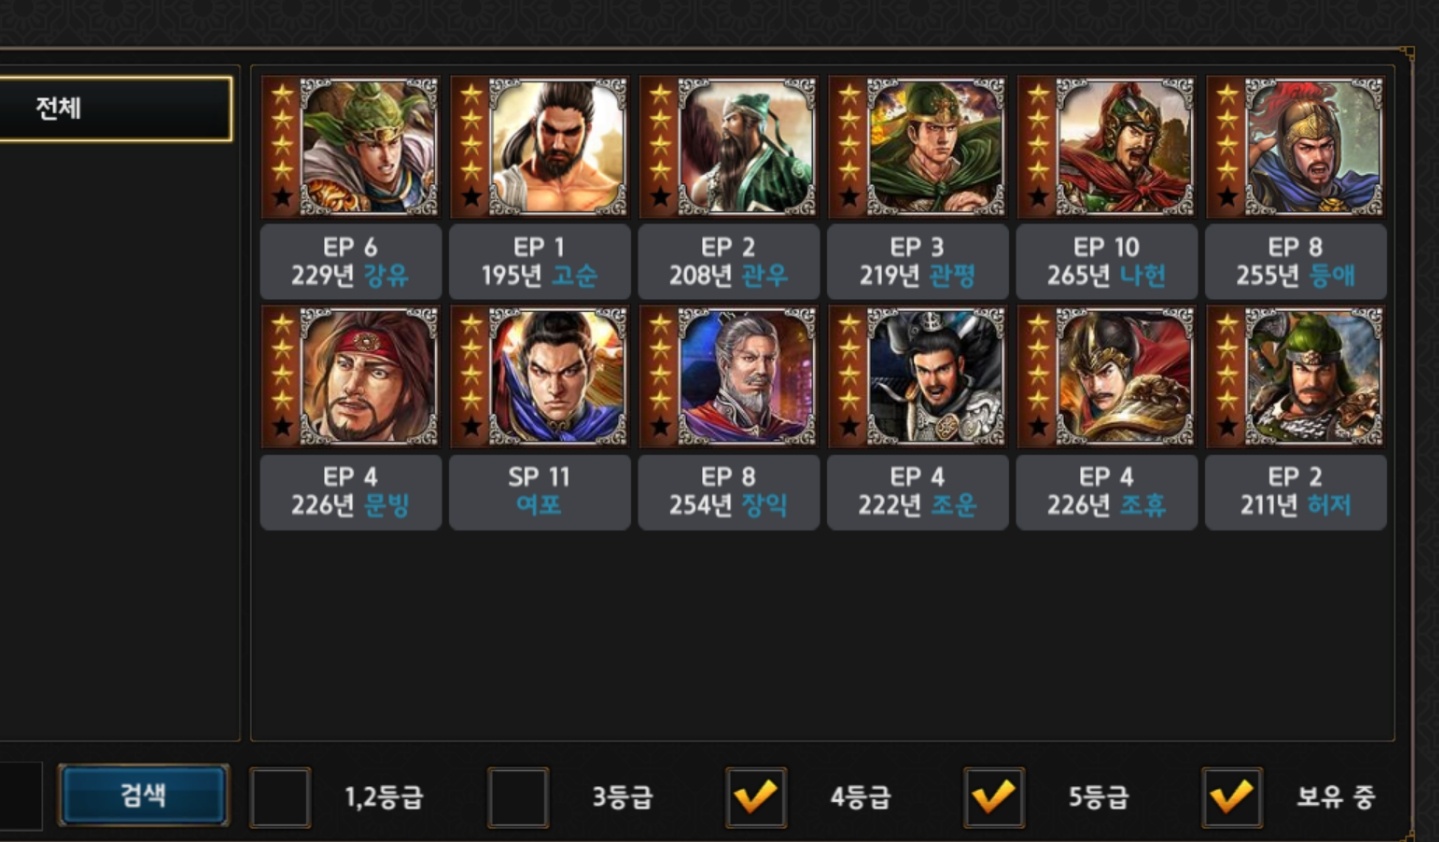Select the 관우 EP 2 character portrait
Screen dimensions: 1439x842
(728, 147)
